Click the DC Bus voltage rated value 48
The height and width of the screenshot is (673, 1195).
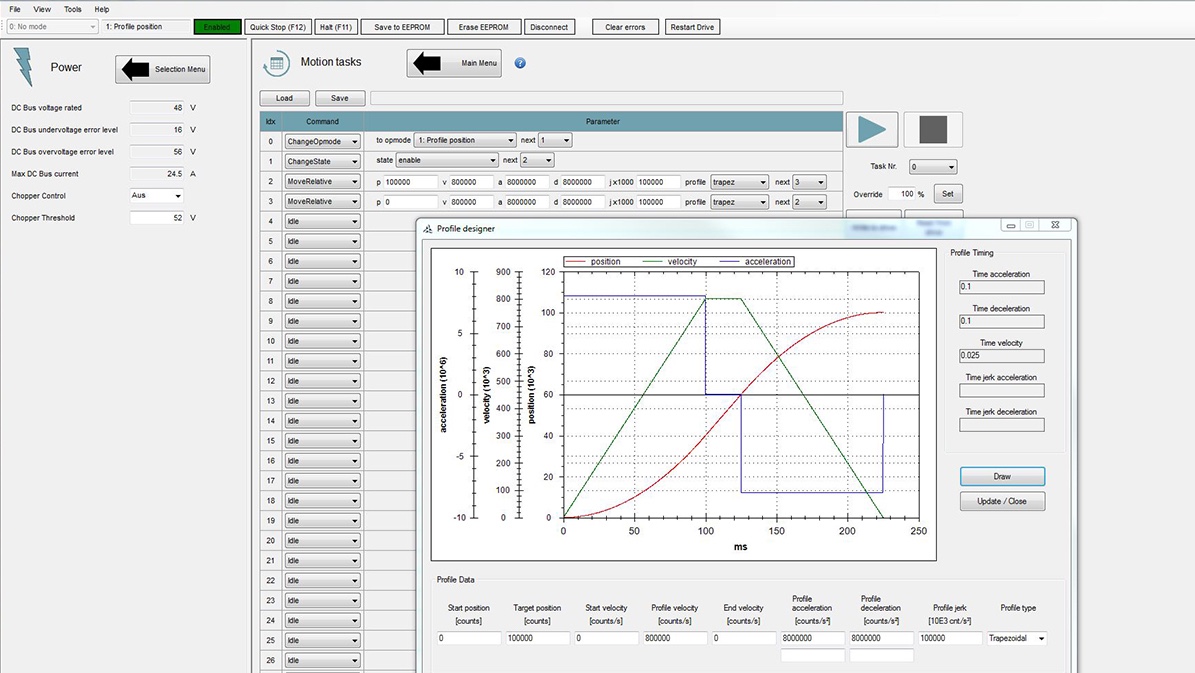[x=157, y=108]
